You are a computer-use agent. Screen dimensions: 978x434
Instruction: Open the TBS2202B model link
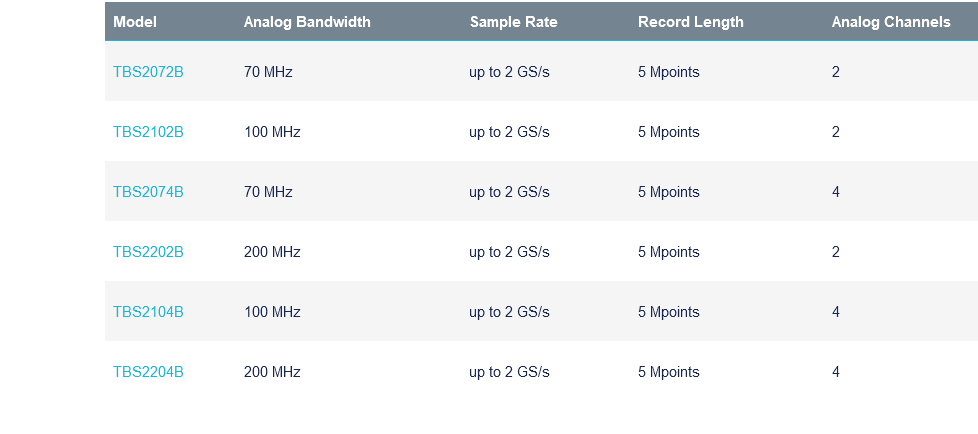(148, 251)
